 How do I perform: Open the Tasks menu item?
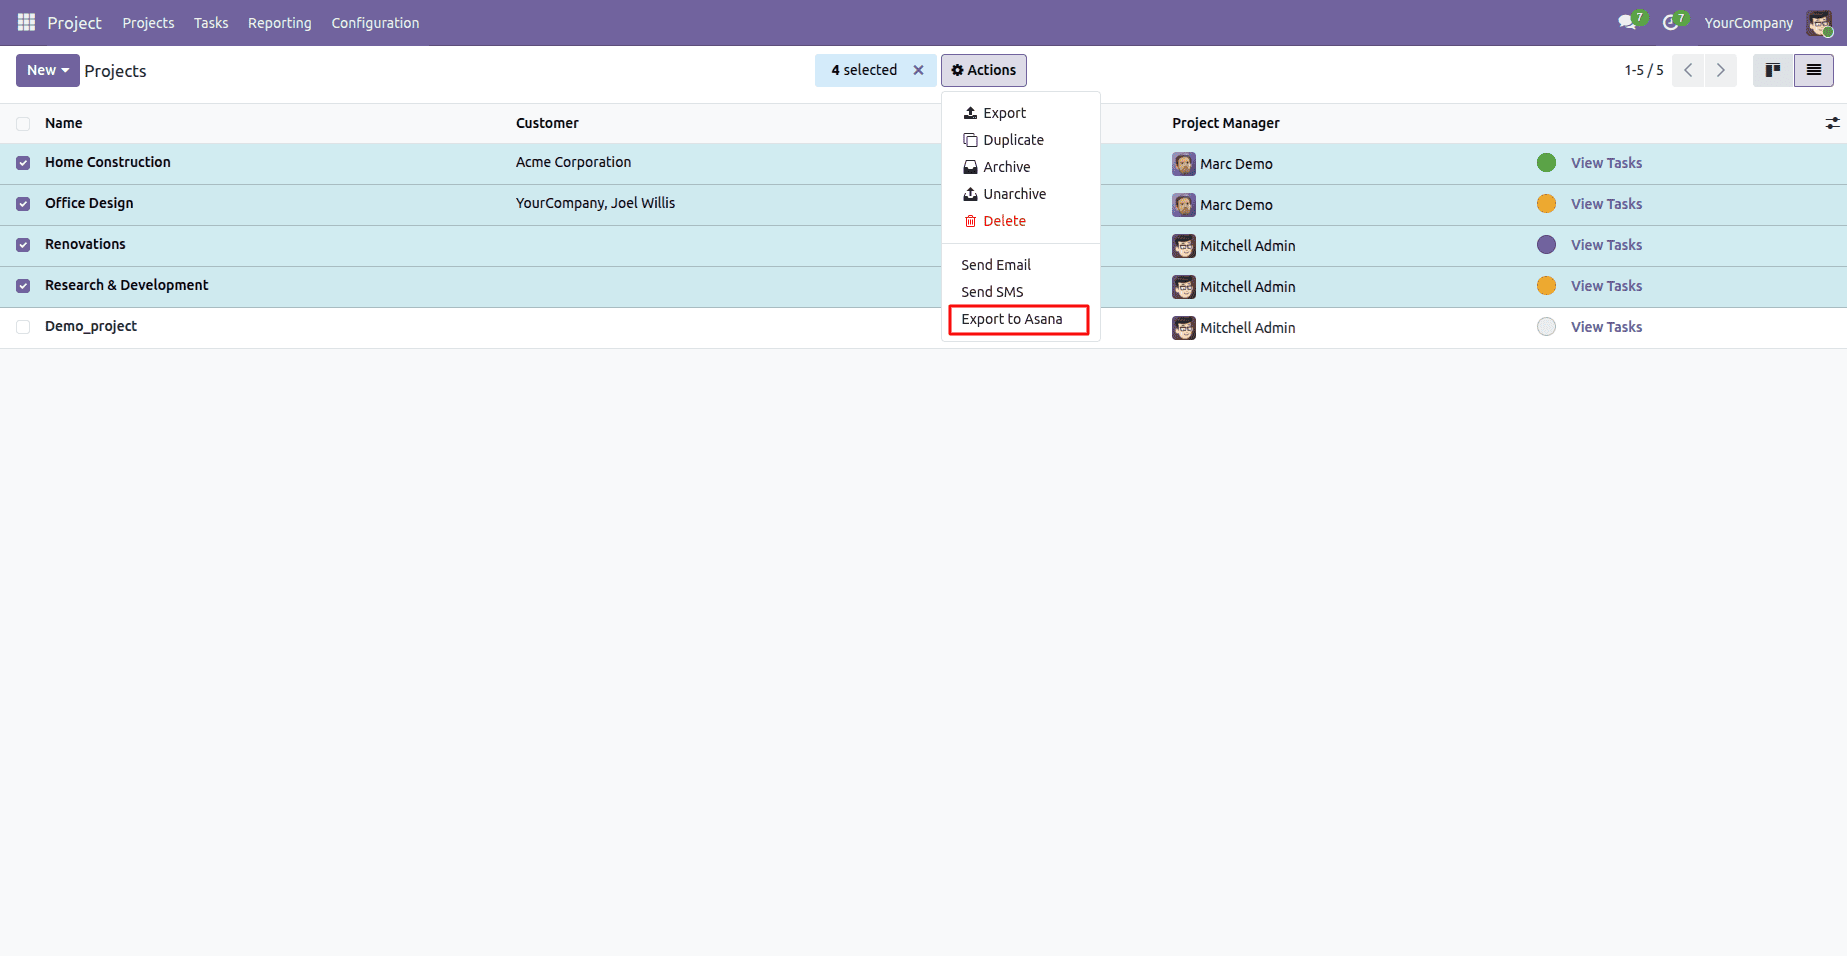point(211,23)
